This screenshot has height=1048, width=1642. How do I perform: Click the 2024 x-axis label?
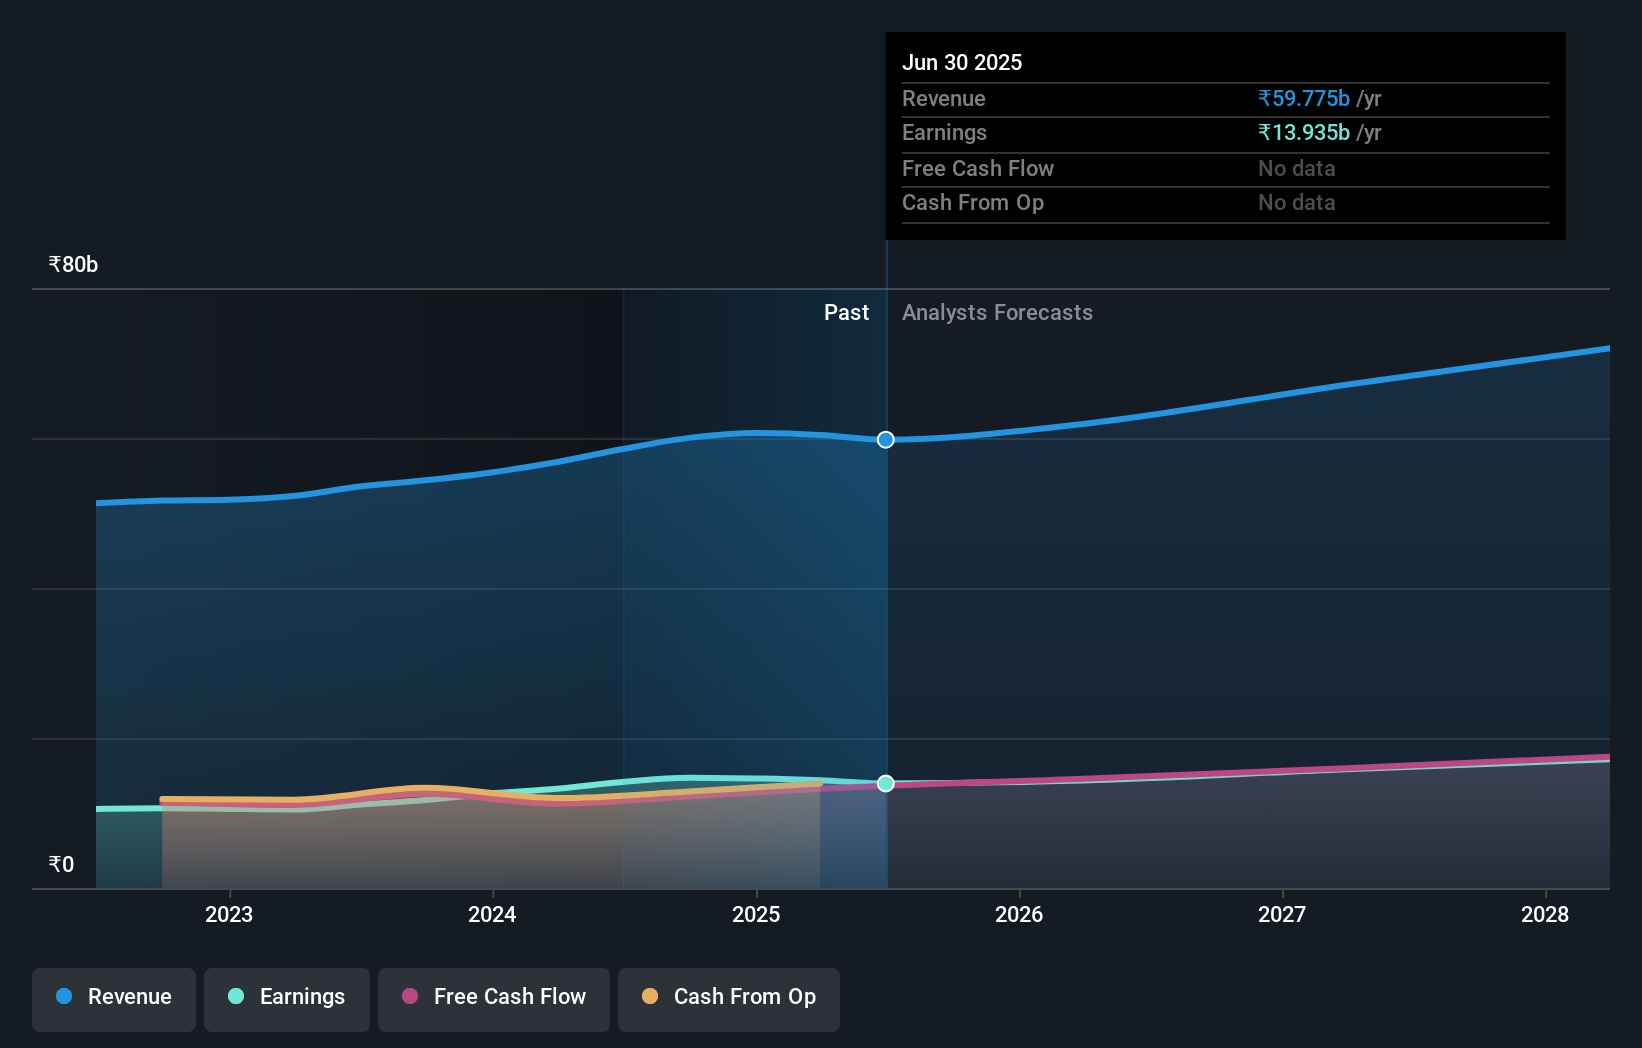pos(492,914)
